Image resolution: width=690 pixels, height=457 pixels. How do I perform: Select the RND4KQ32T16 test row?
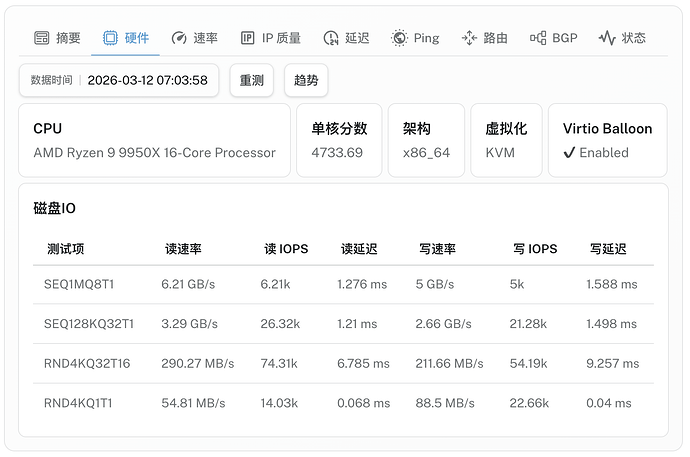point(343,364)
